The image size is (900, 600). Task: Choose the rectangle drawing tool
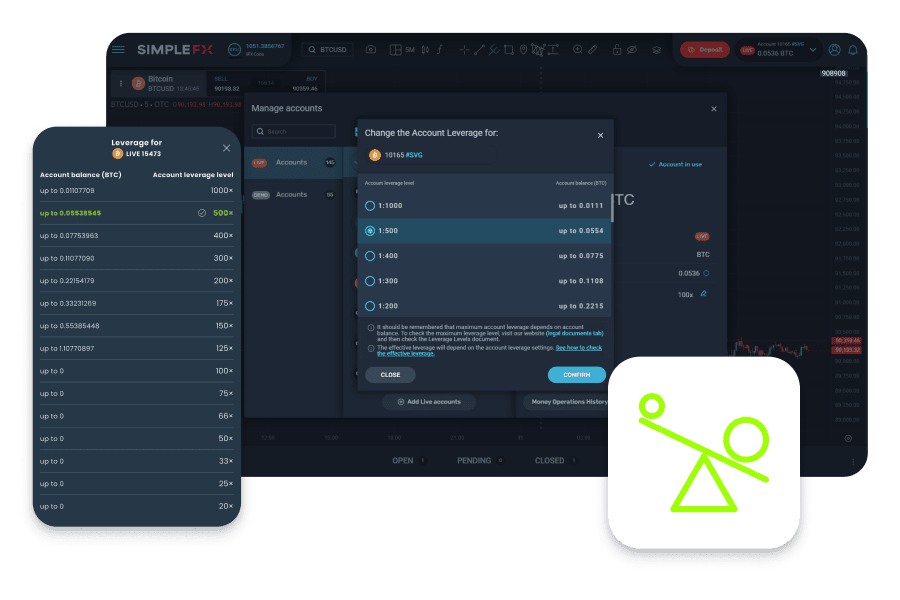click(509, 49)
